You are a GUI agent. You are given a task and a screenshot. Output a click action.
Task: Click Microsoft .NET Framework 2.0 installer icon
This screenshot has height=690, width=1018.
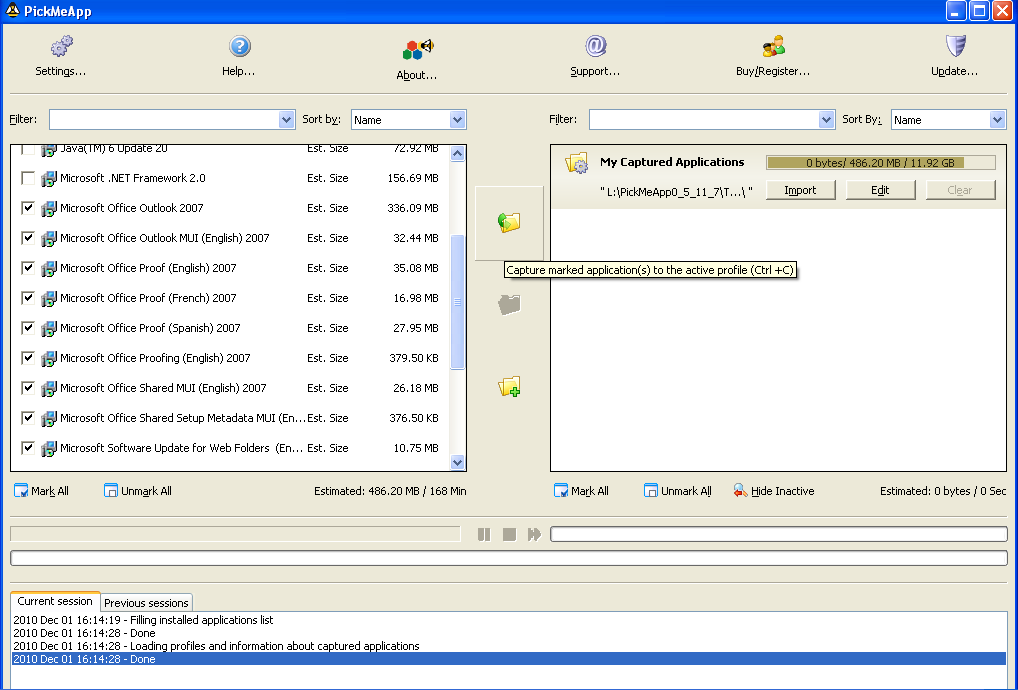[48, 179]
